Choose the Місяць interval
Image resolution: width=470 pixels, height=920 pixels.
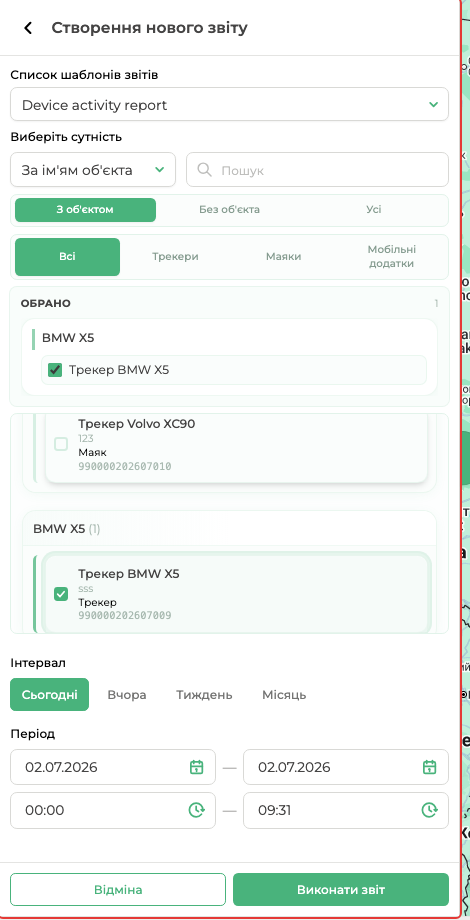pos(284,695)
